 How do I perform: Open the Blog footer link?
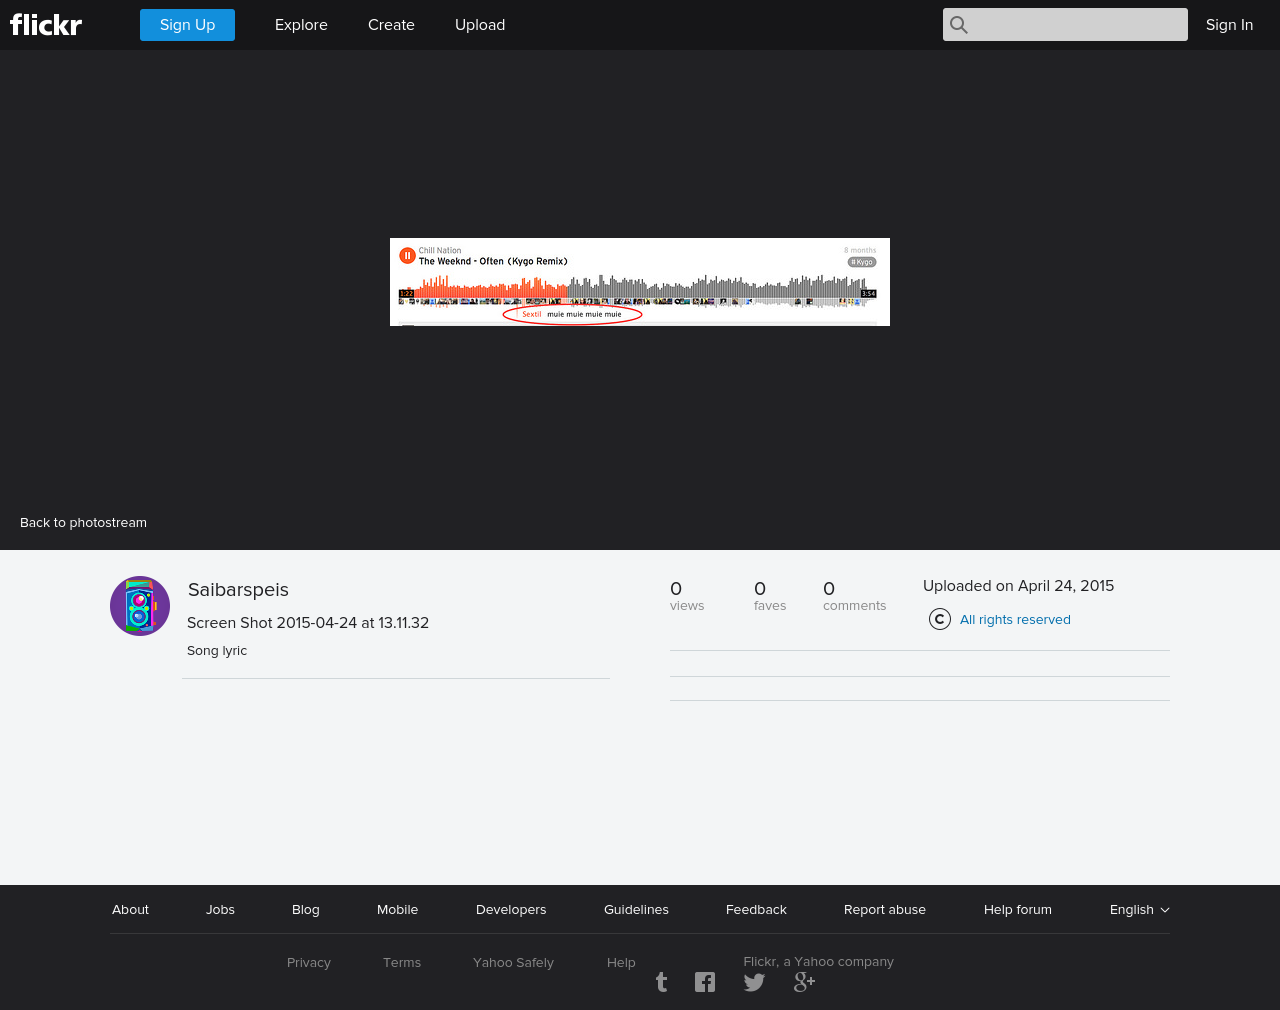tap(306, 909)
